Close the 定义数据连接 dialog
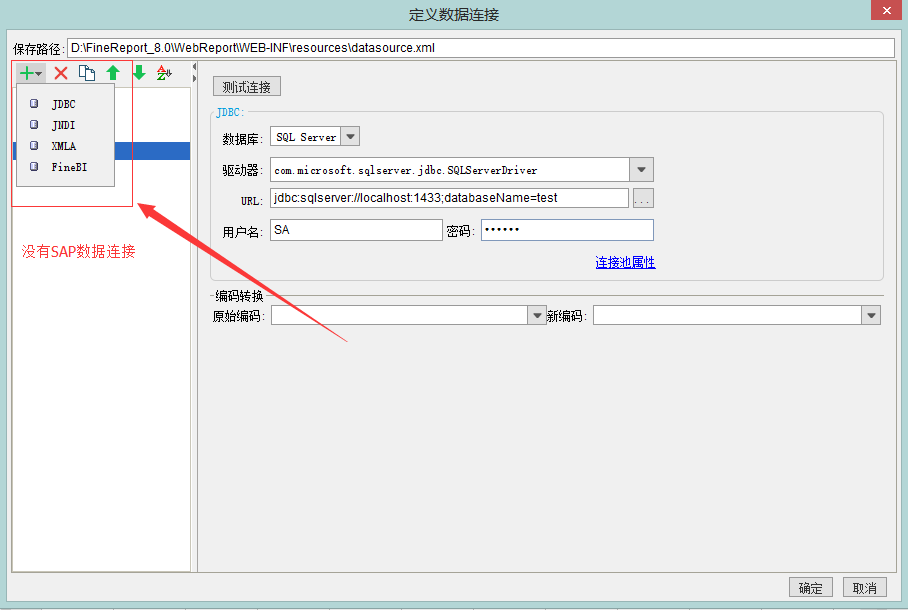 pyautogui.click(x=887, y=10)
